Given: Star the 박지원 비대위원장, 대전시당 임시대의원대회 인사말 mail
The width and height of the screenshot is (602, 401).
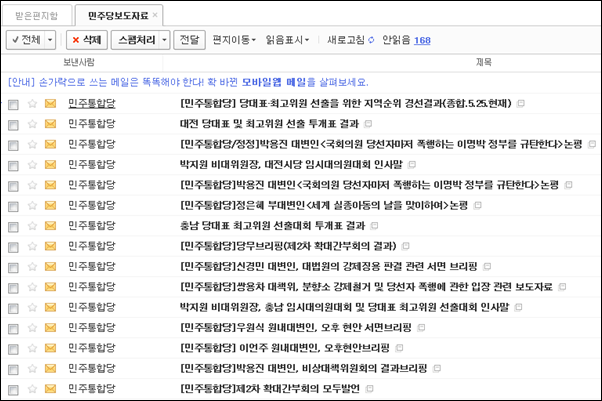Looking at the screenshot, I should pos(33,165).
